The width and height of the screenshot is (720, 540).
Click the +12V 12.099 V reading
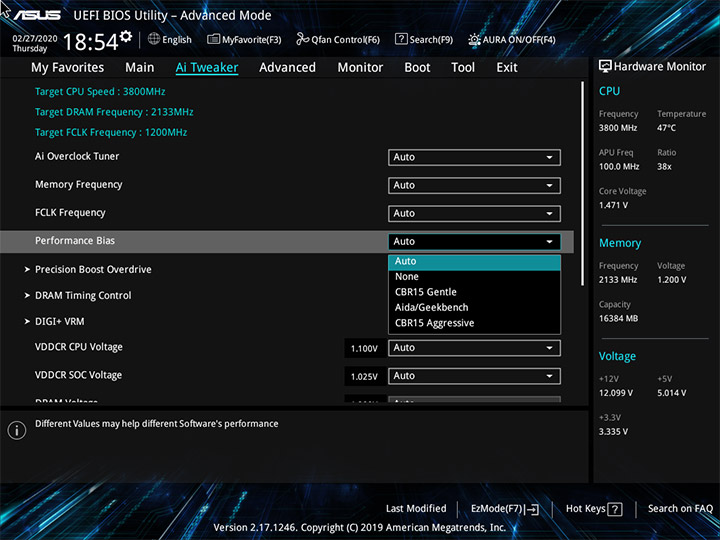point(616,393)
